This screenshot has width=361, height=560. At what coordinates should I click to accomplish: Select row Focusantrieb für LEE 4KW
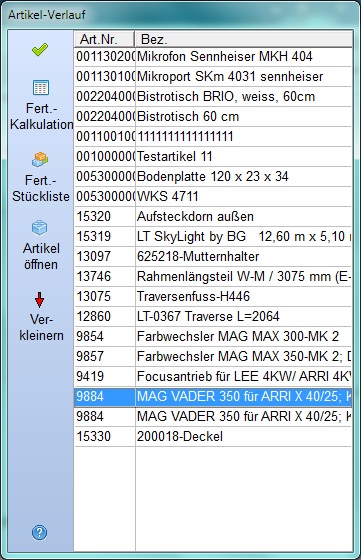point(213,376)
